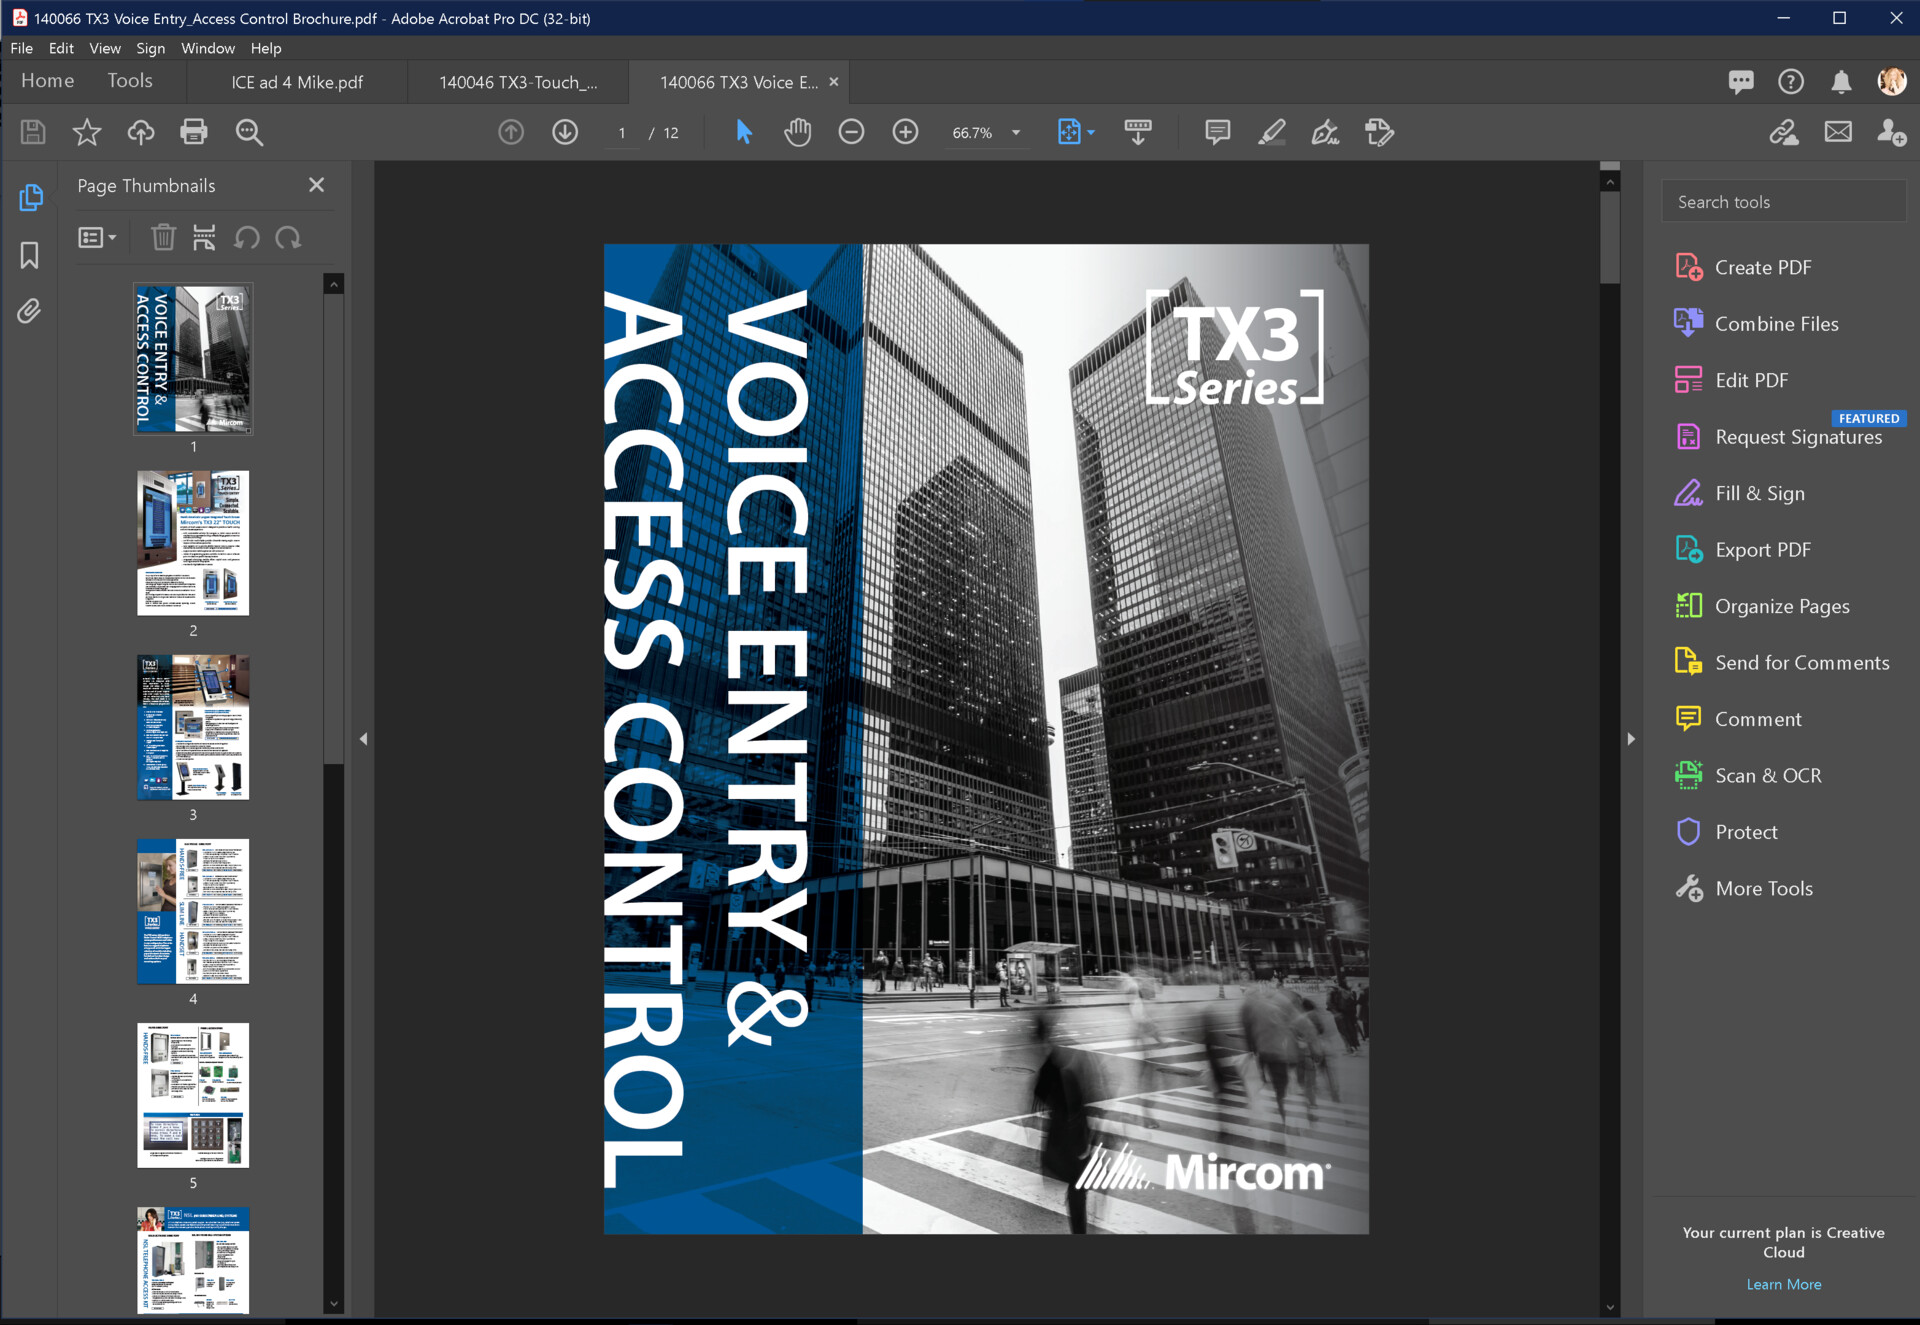The height and width of the screenshot is (1325, 1920).
Task: Delete the selected page with trash icon
Action: click(x=163, y=237)
